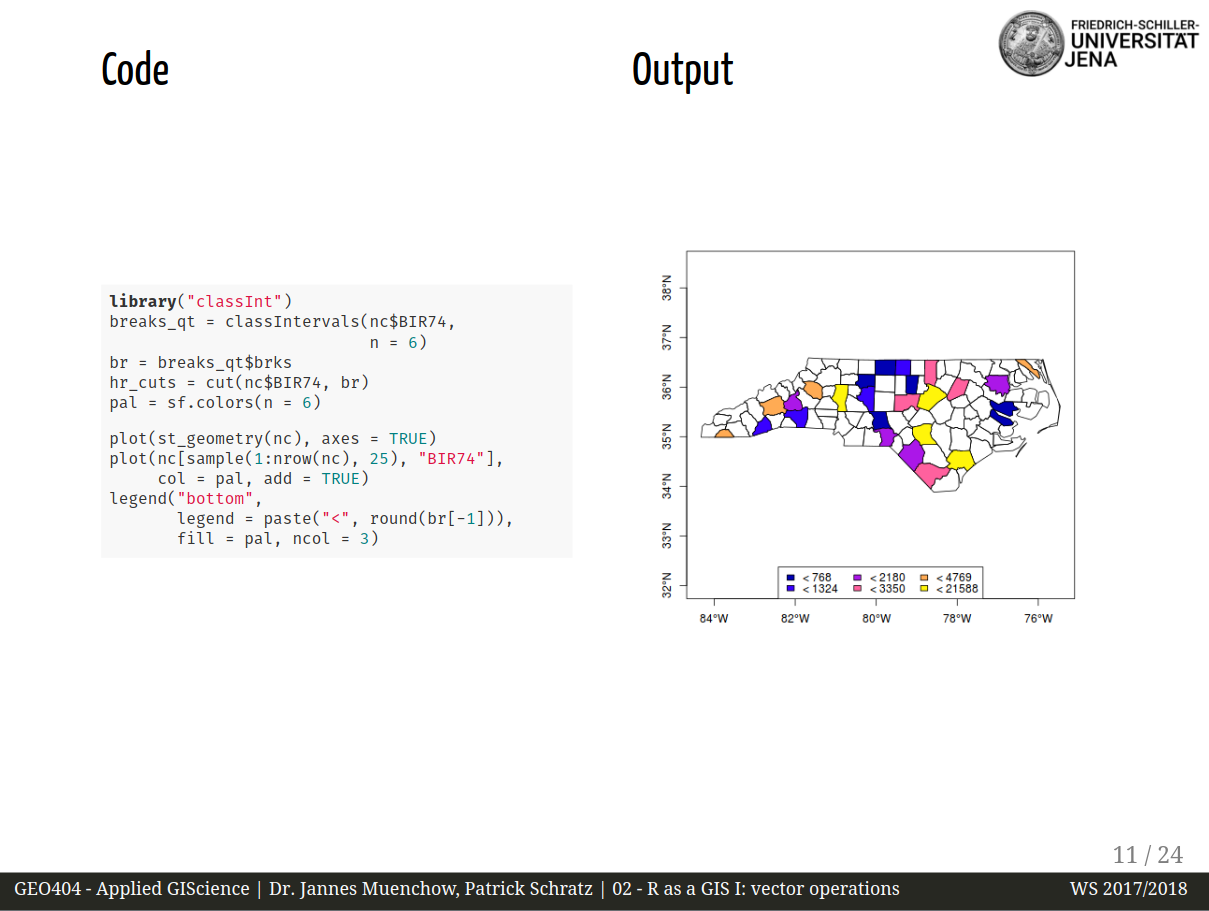The width and height of the screenshot is (1209, 911).
Task: Click the 'fill = pal, ncol = 3)' line
Action: pyautogui.click(x=278, y=539)
